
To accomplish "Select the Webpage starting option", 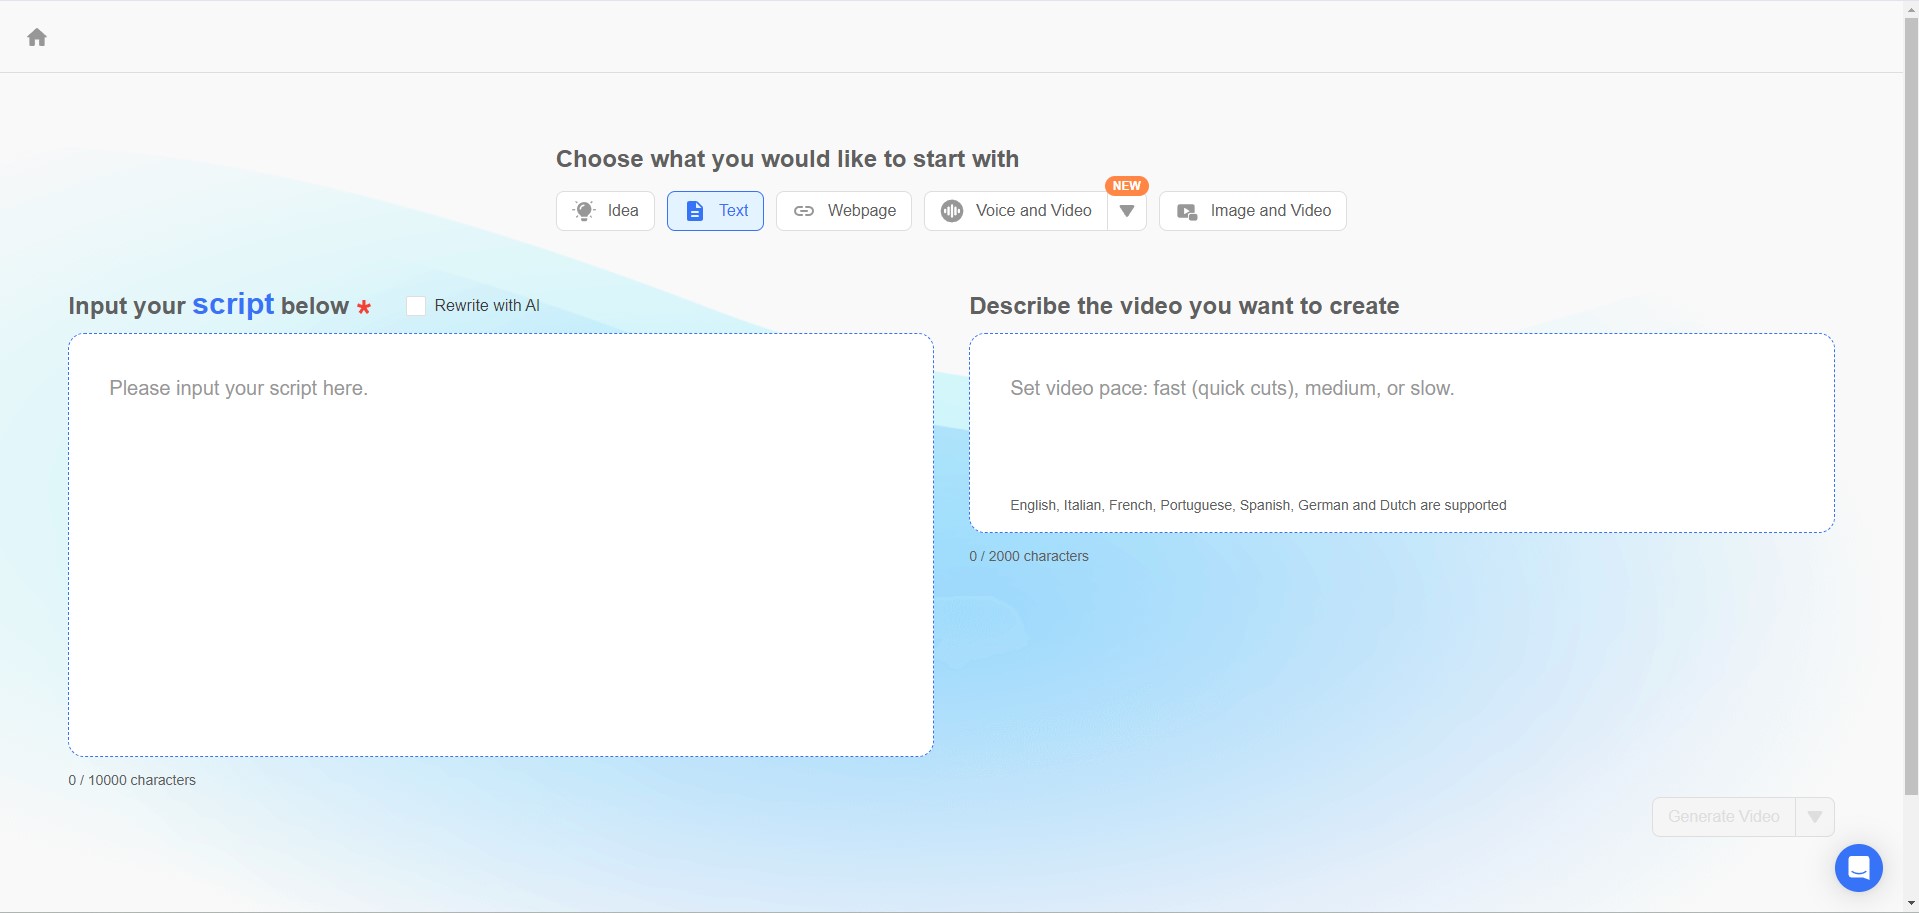I will [x=844, y=211].
